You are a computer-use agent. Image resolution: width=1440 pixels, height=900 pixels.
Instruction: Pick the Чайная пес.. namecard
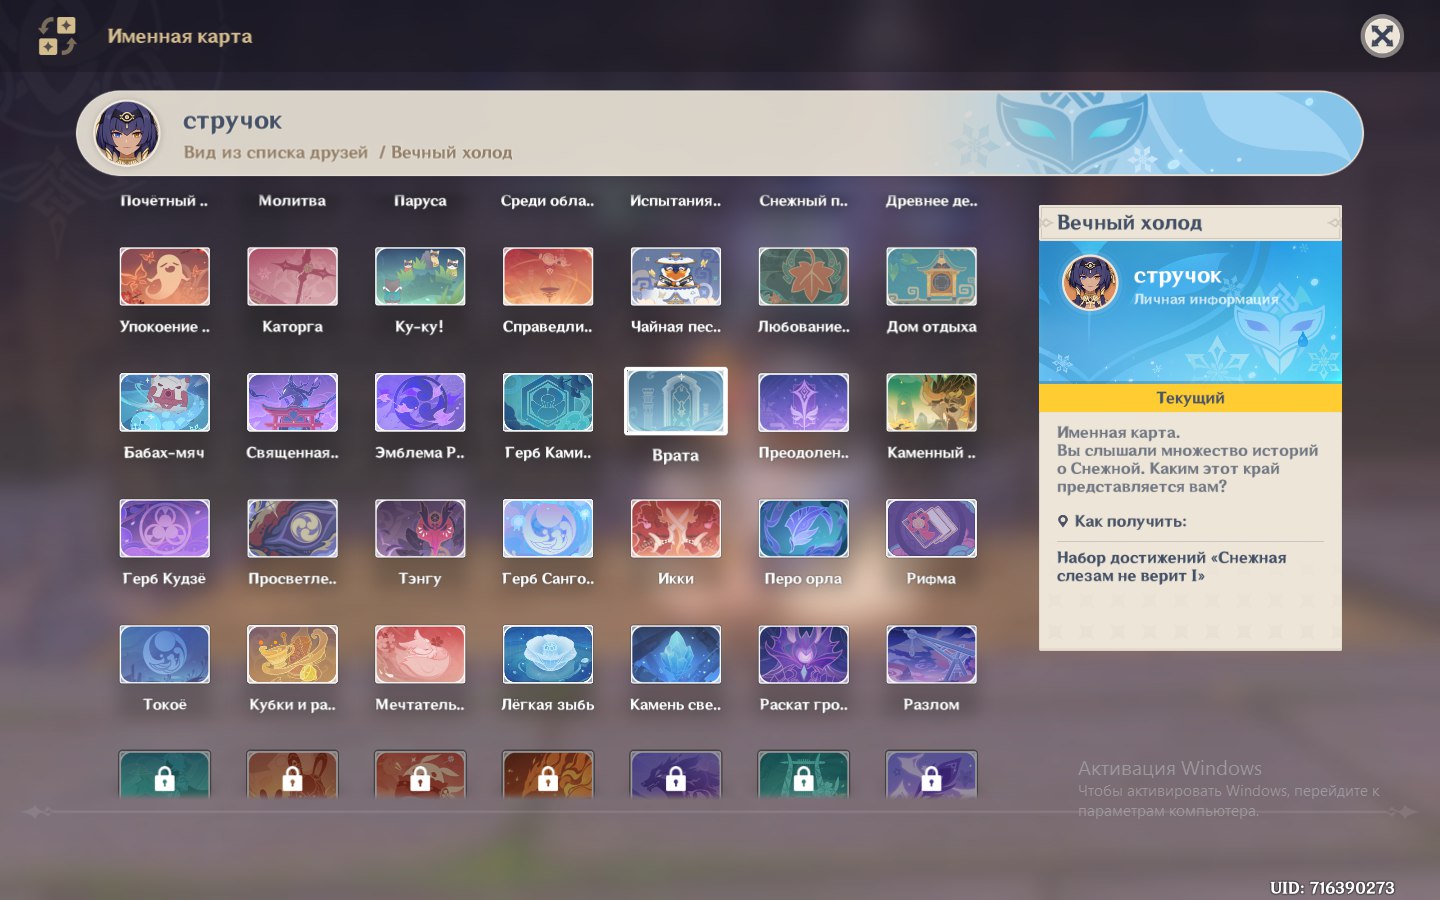click(x=676, y=277)
